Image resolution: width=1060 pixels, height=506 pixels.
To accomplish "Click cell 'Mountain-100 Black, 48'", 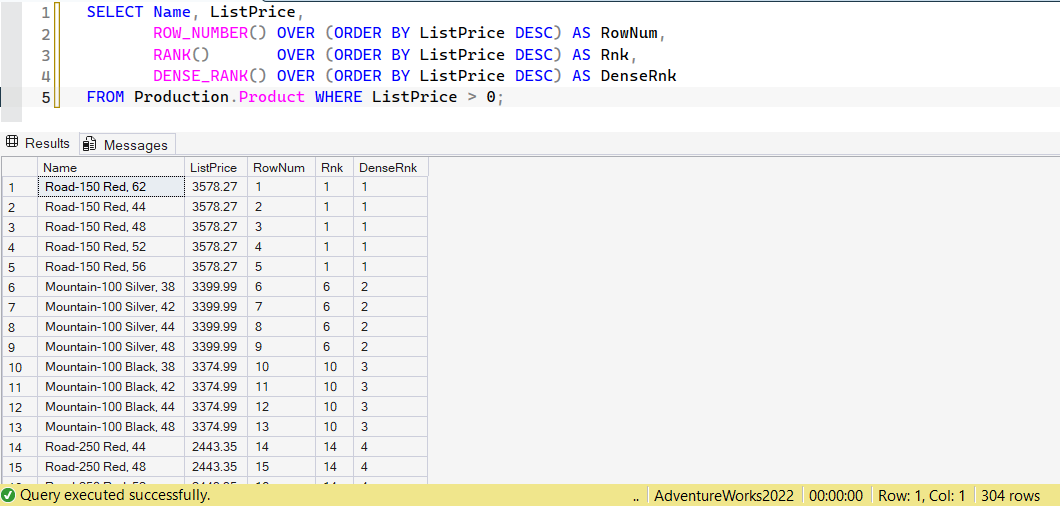I will 111,426.
